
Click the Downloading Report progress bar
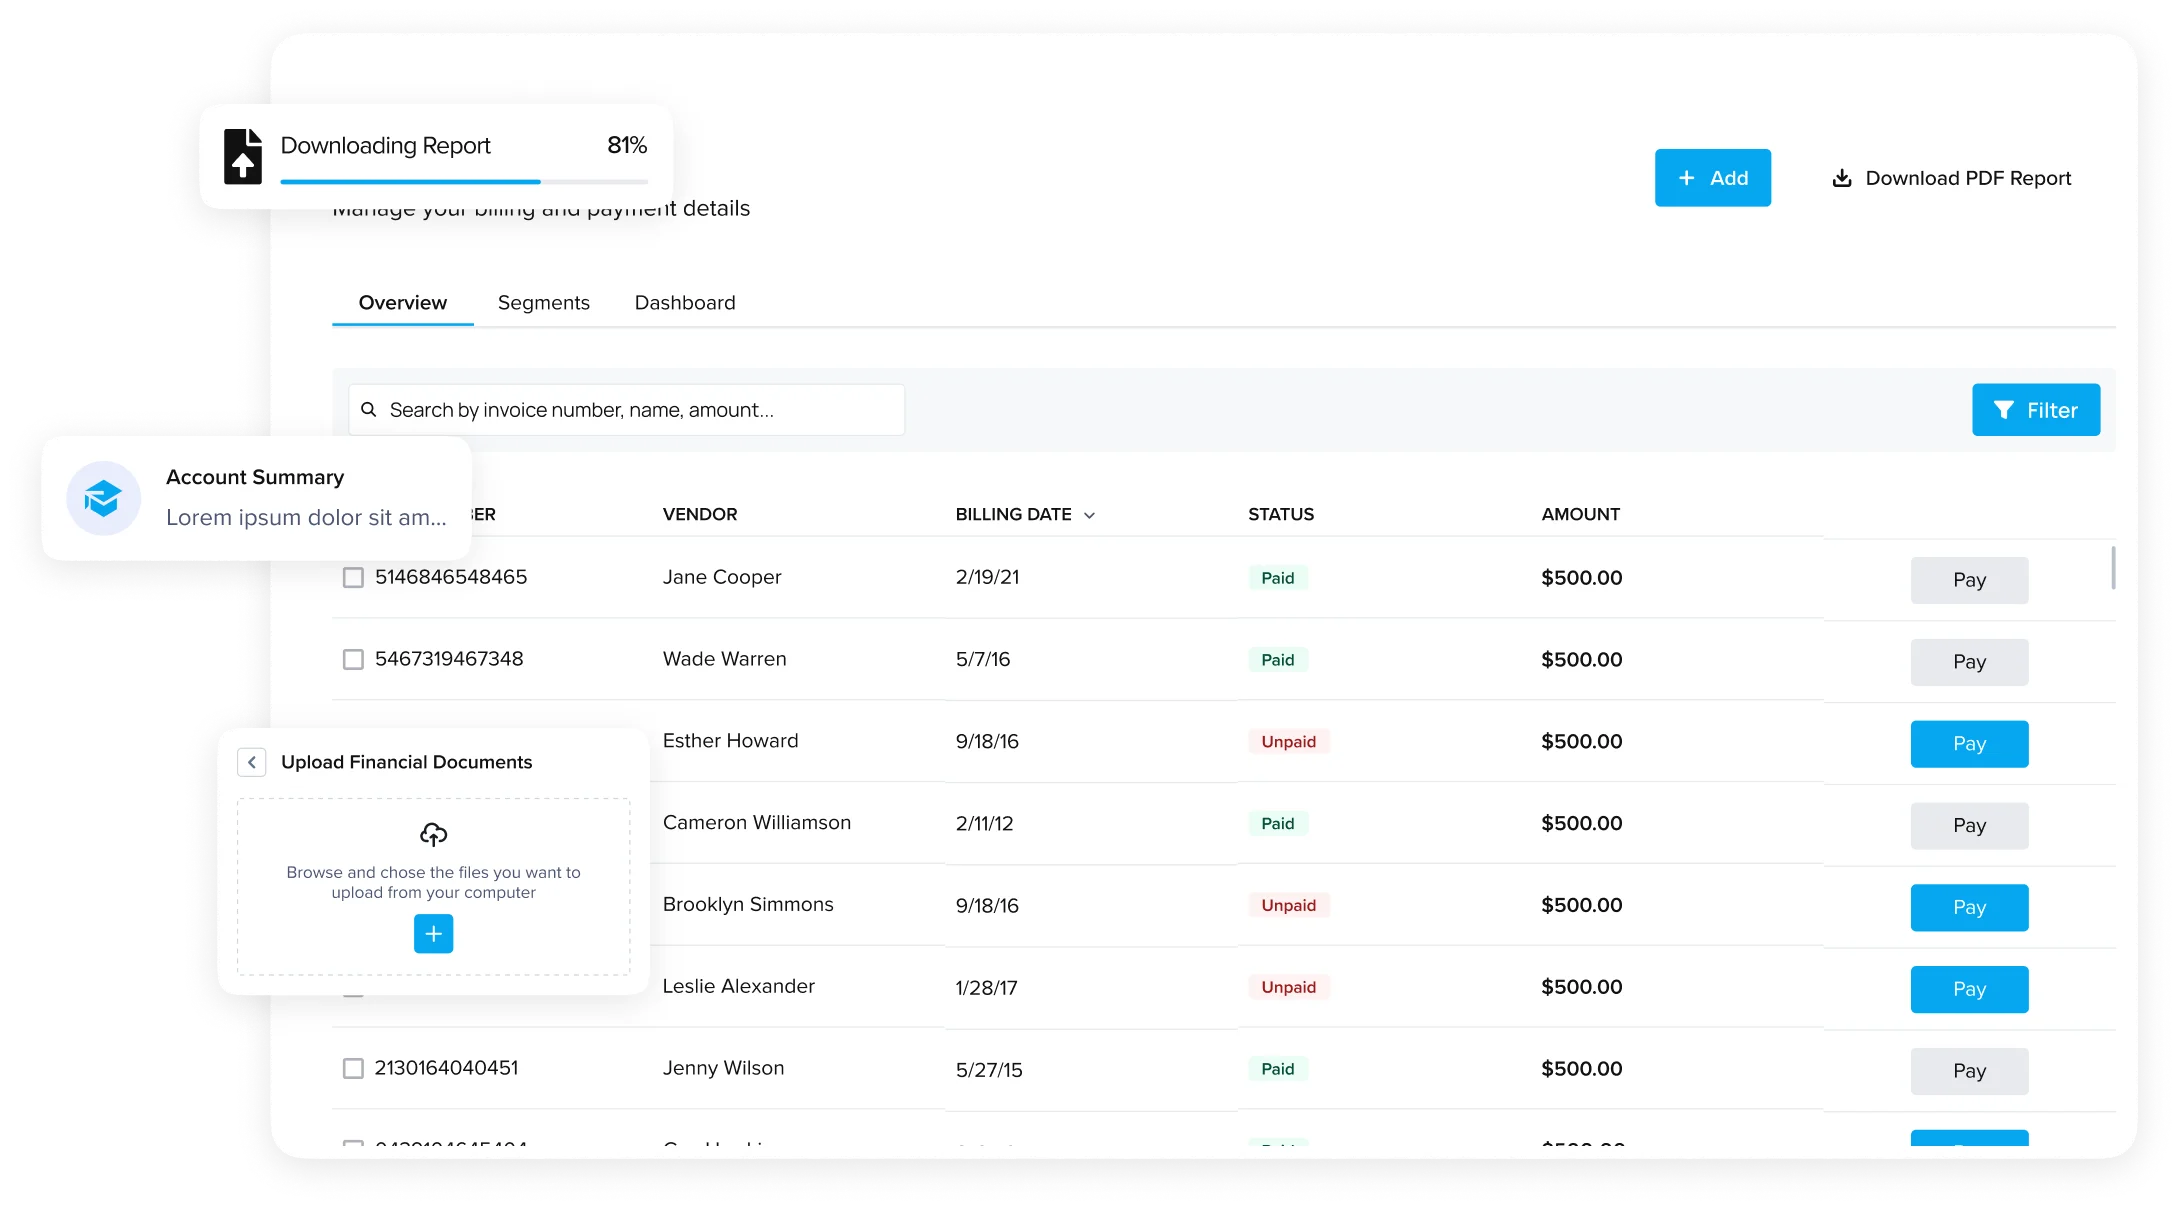coord(464,182)
